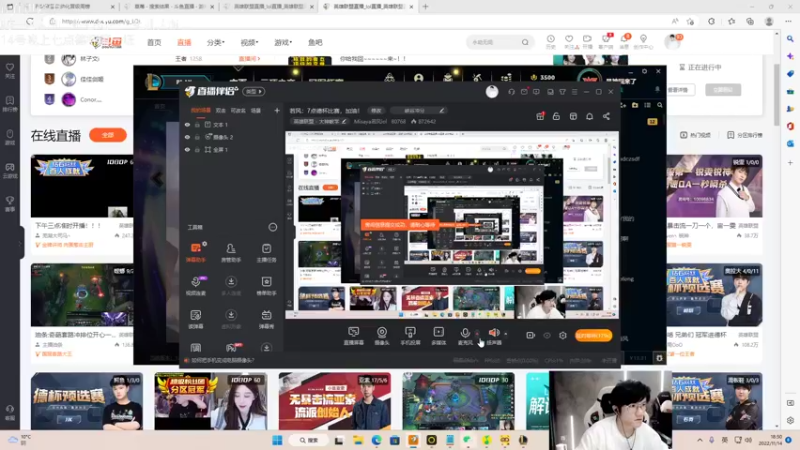This screenshot has width=800, height=450.
Task: Open microphone options small arrow
Action: [477, 334]
